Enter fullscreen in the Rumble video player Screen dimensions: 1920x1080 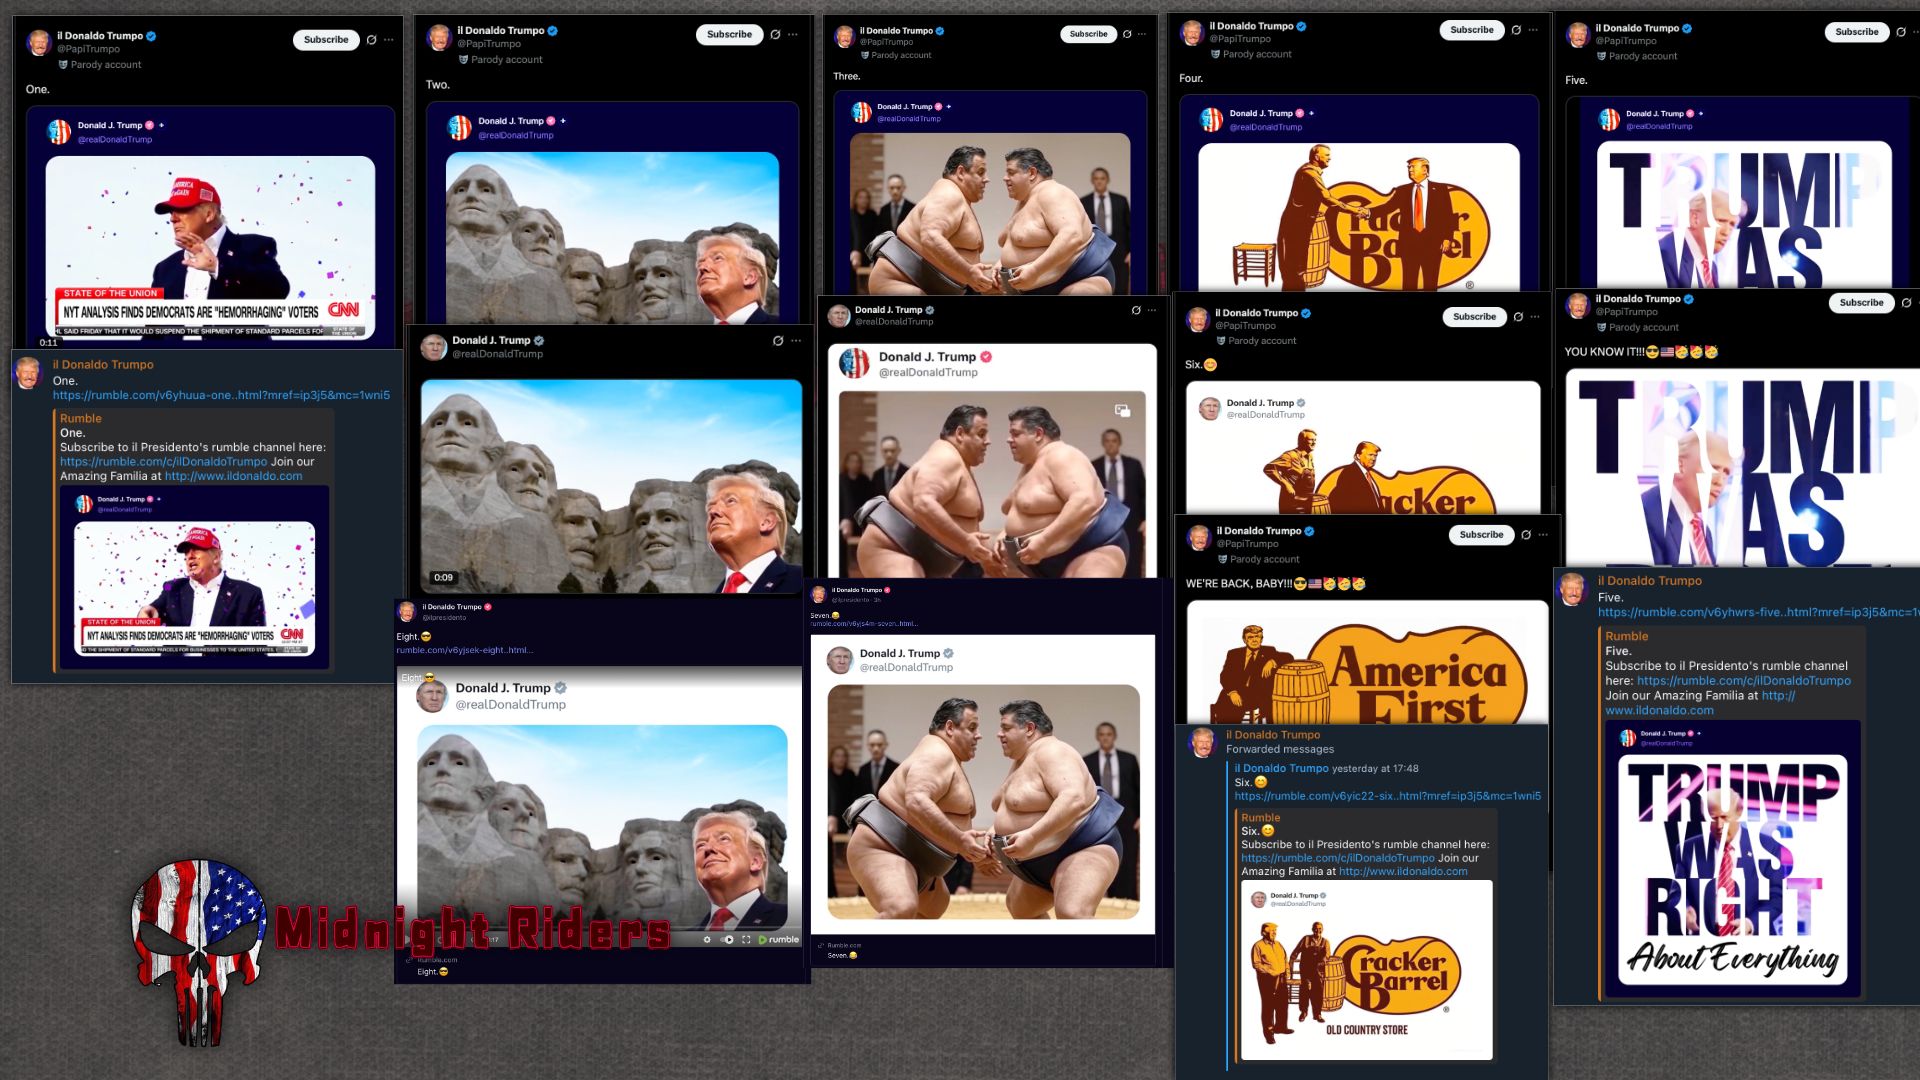[x=746, y=940]
